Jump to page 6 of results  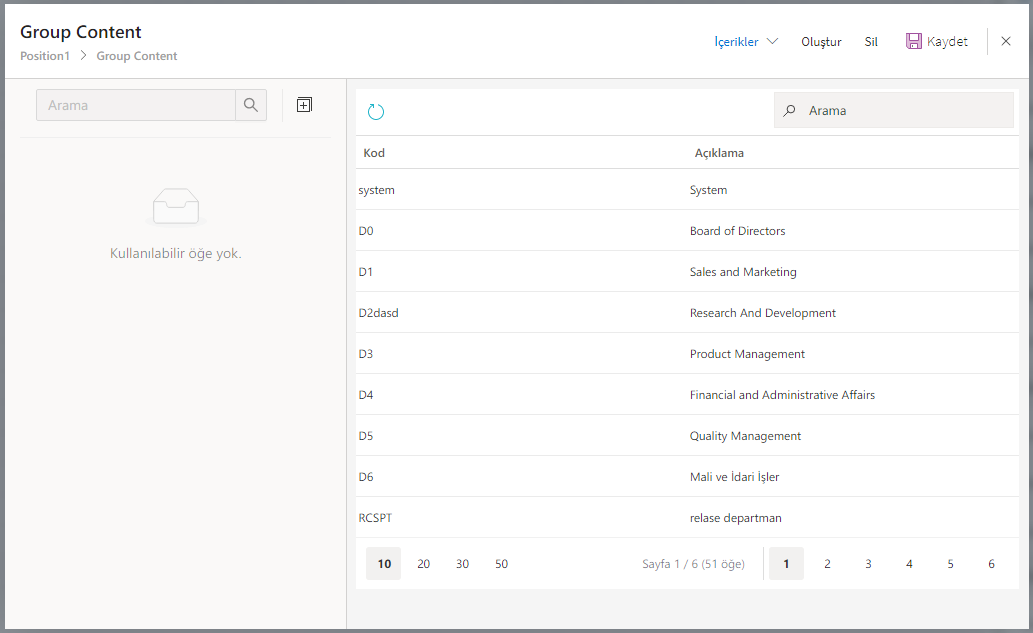click(991, 564)
